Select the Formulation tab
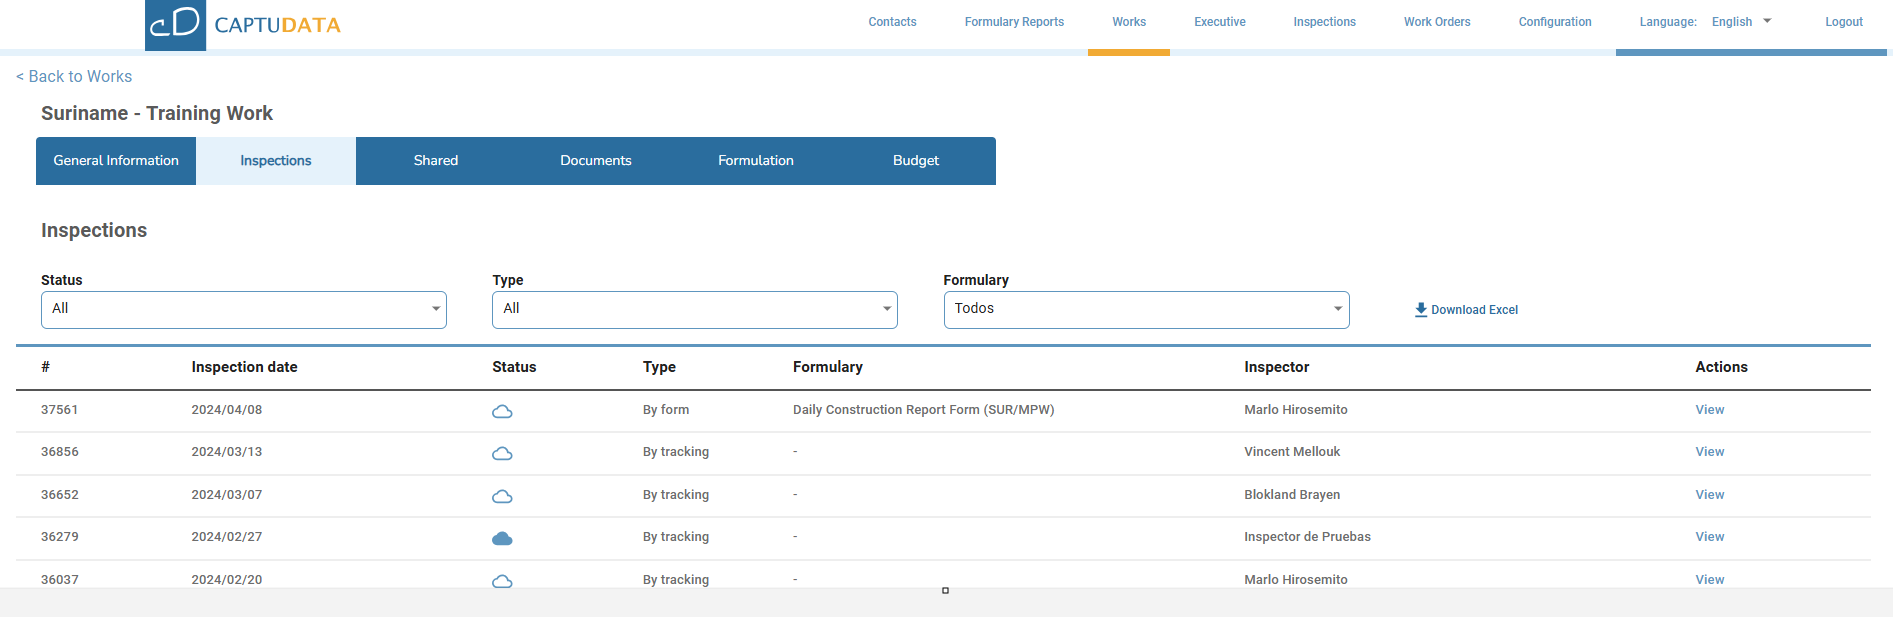Image resolution: width=1893 pixels, height=617 pixels. (x=755, y=161)
